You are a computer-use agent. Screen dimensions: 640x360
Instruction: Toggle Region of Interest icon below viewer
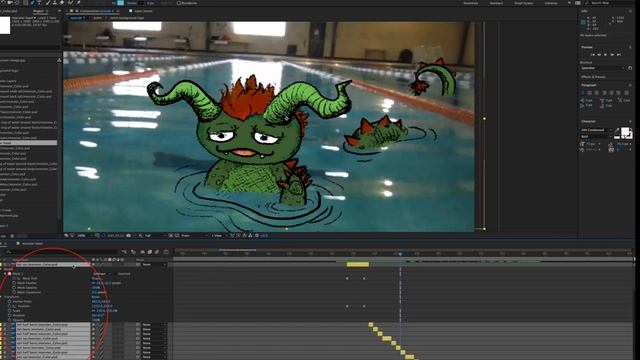171,236
